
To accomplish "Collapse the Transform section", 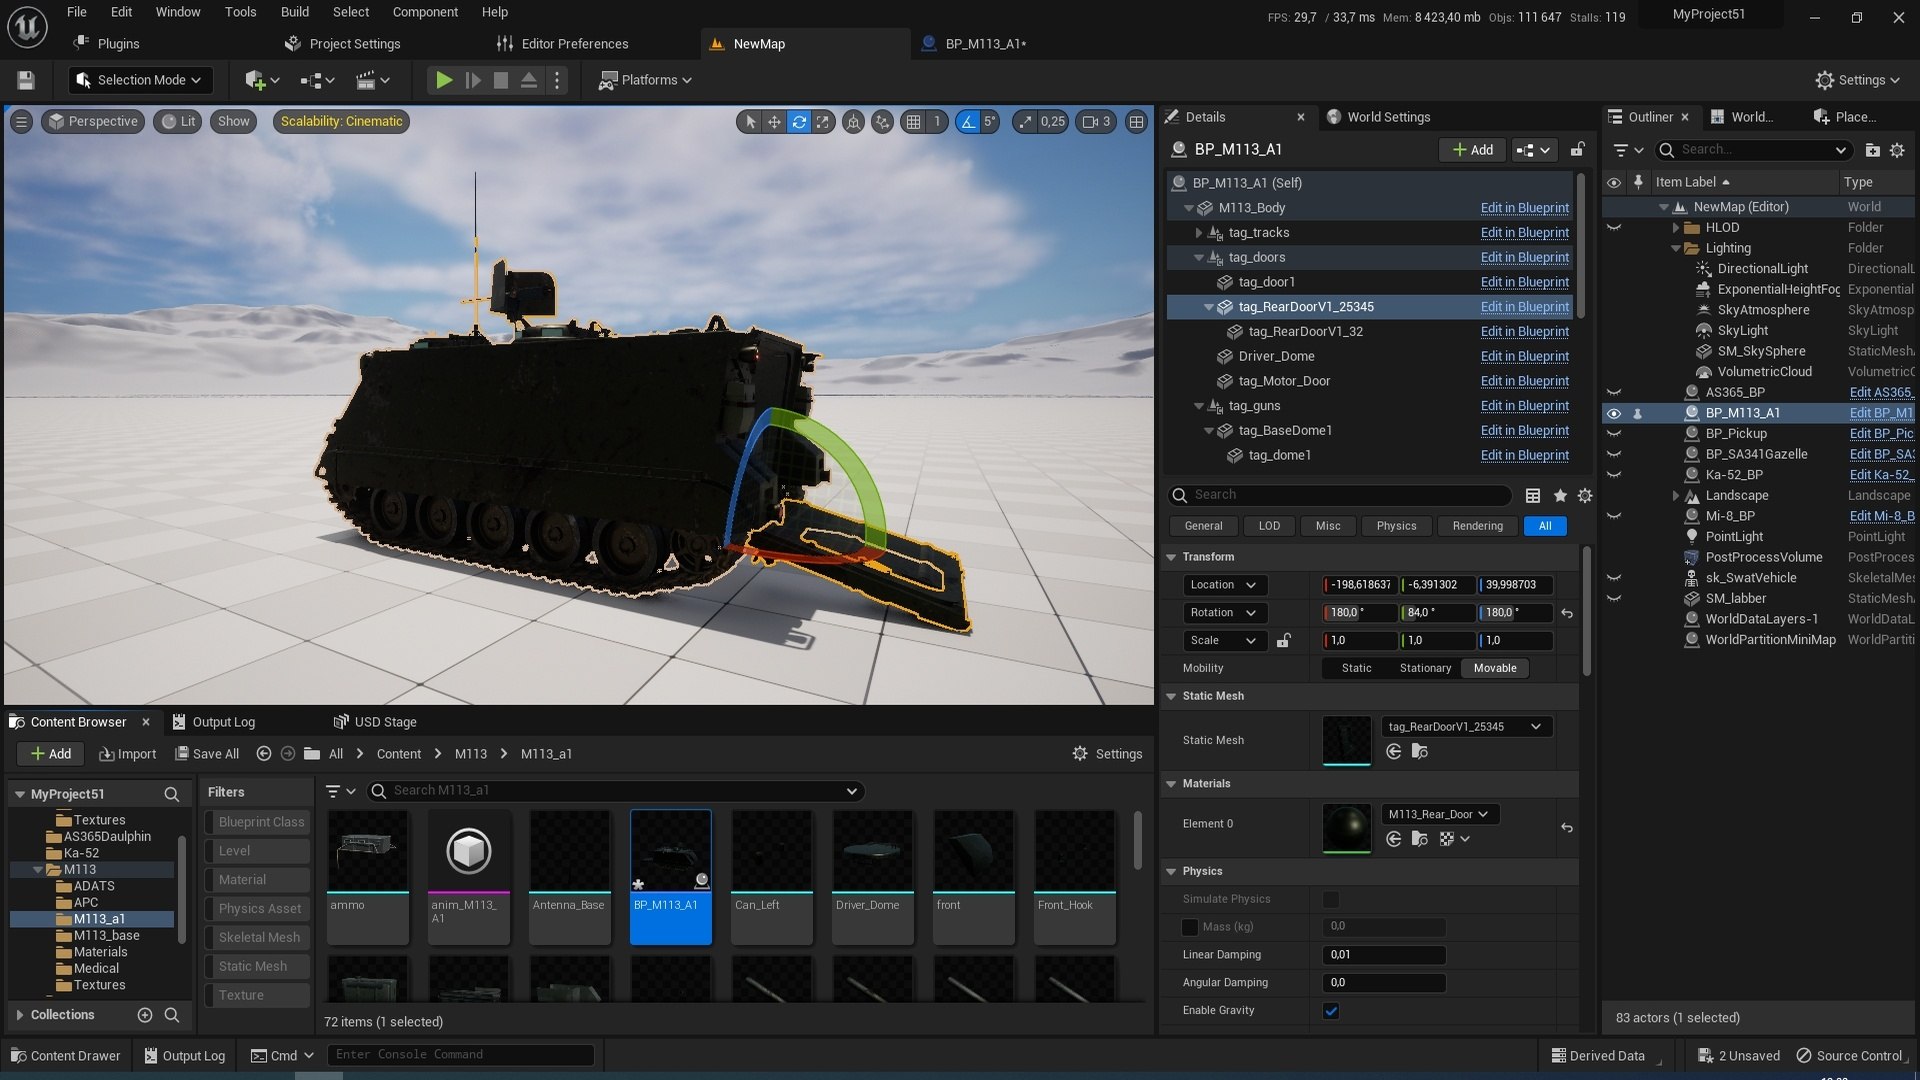I will [1171, 557].
